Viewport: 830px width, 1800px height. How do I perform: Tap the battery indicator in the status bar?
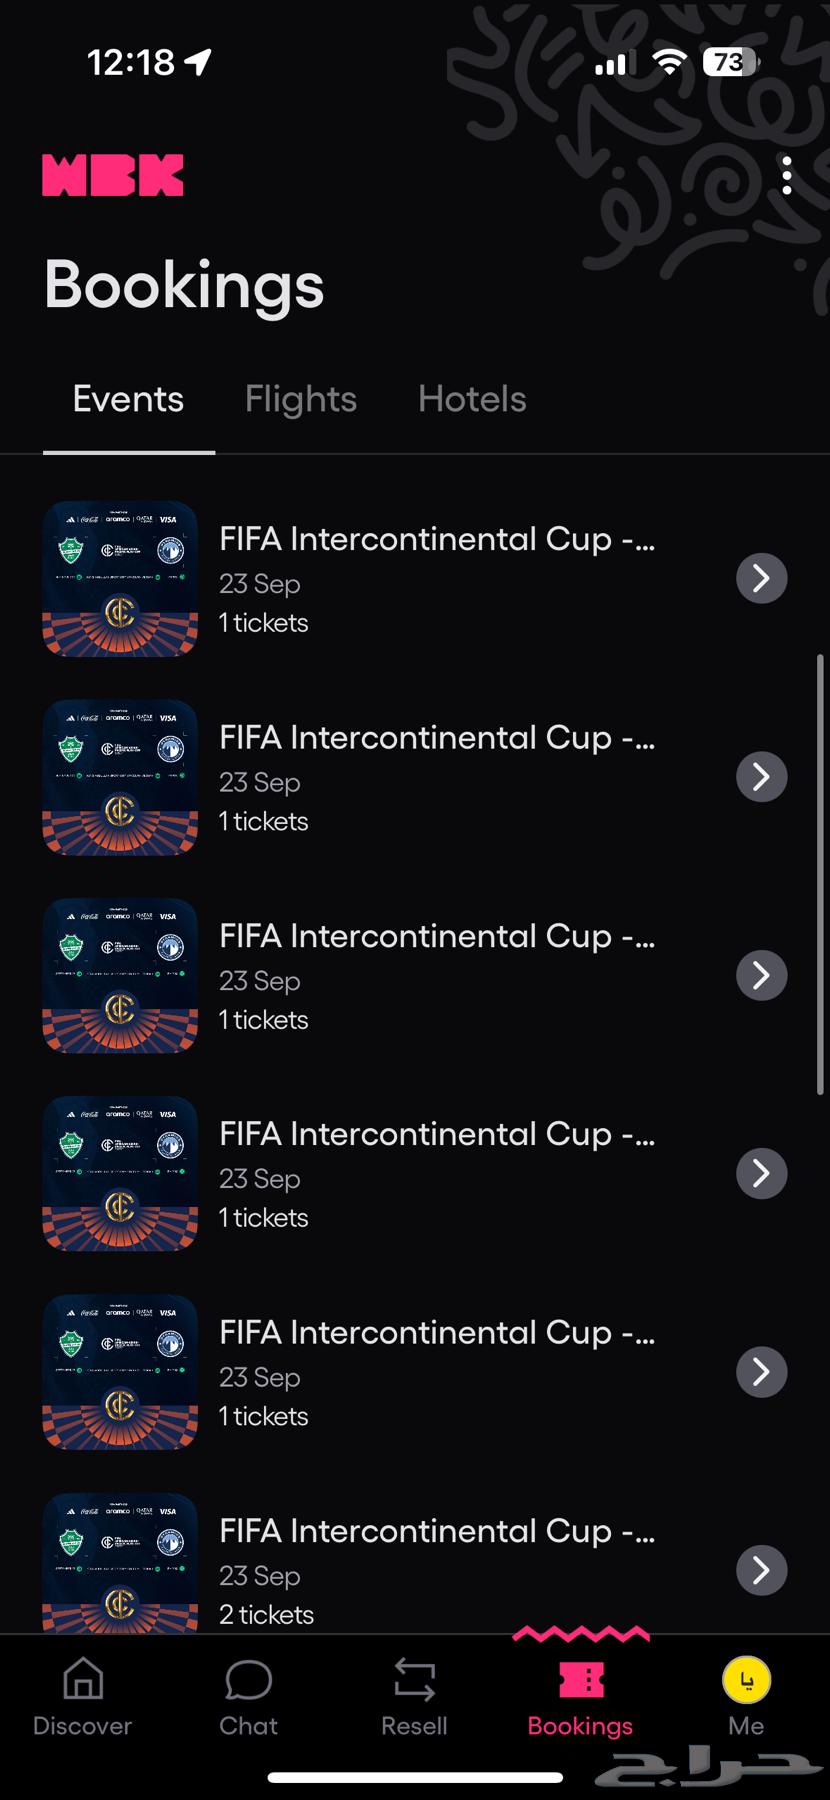click(x=727, y=62)
